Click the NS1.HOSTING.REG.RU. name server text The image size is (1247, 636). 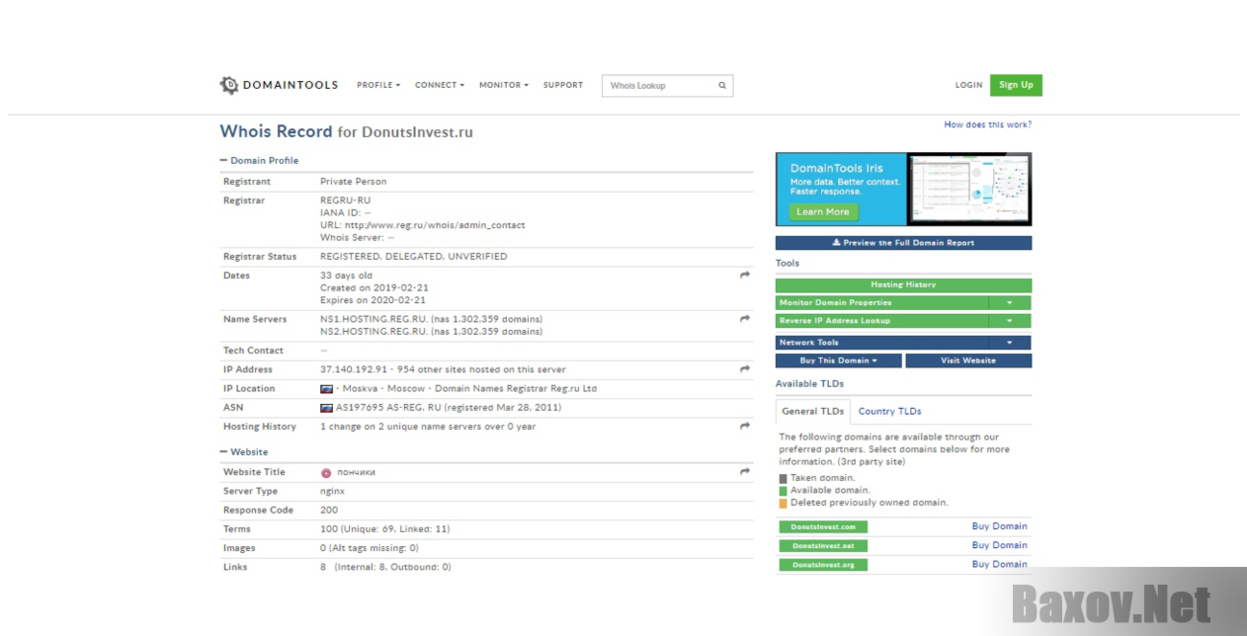[374, 319]
